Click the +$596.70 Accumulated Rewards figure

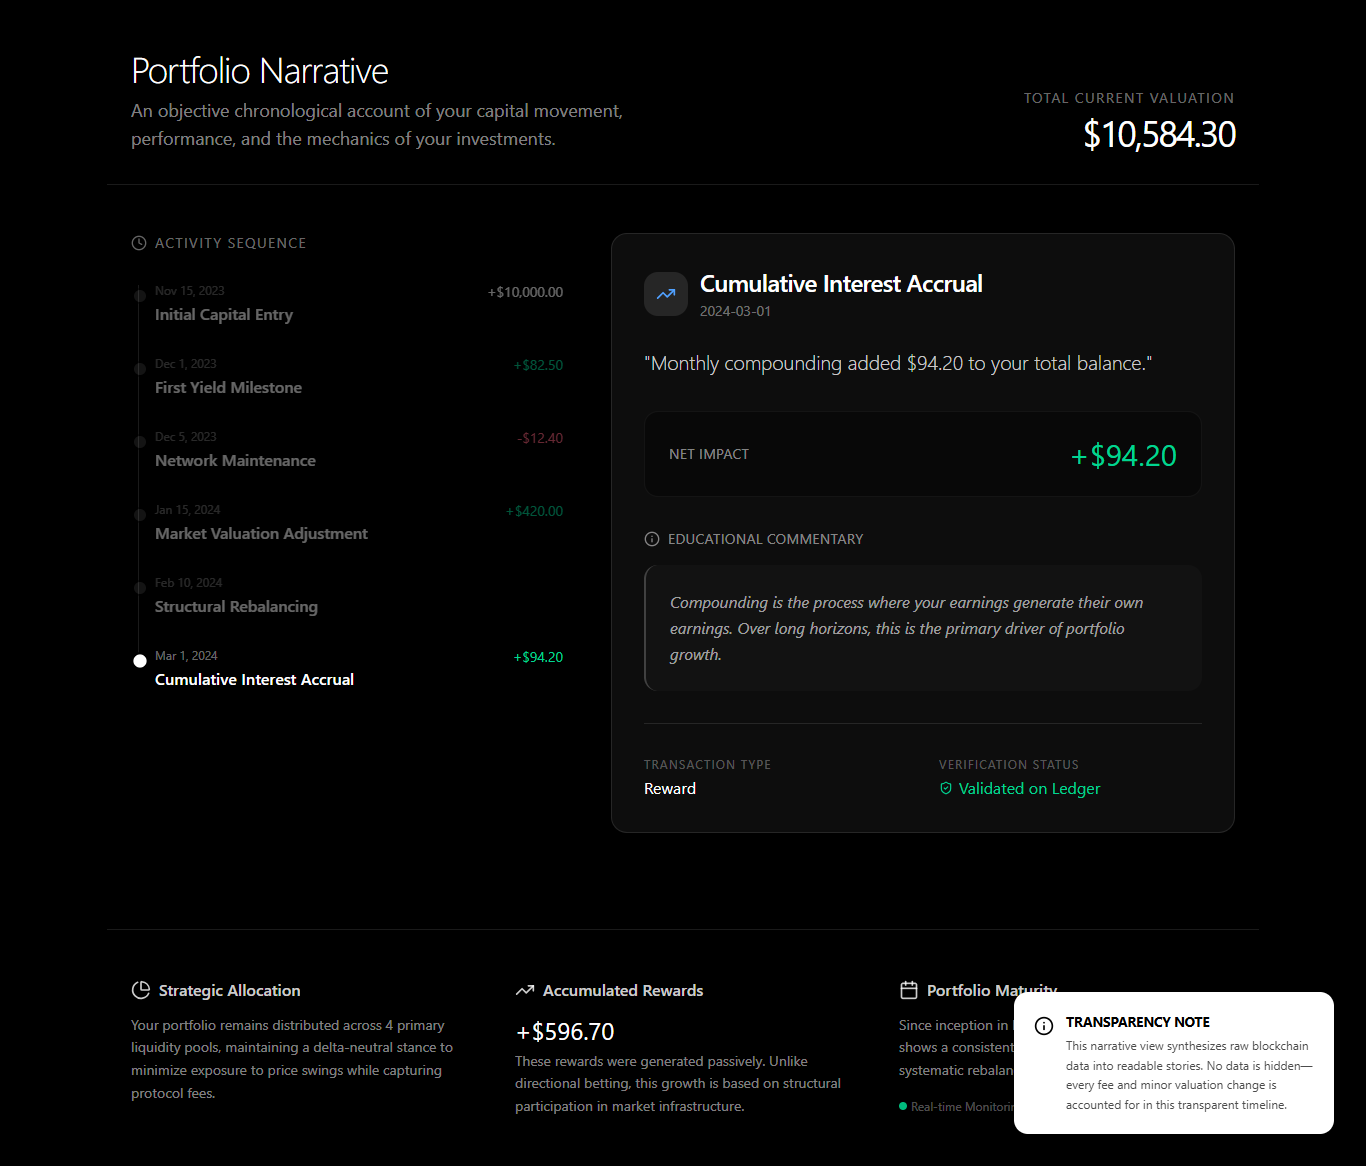click(x=565, y=1032)
